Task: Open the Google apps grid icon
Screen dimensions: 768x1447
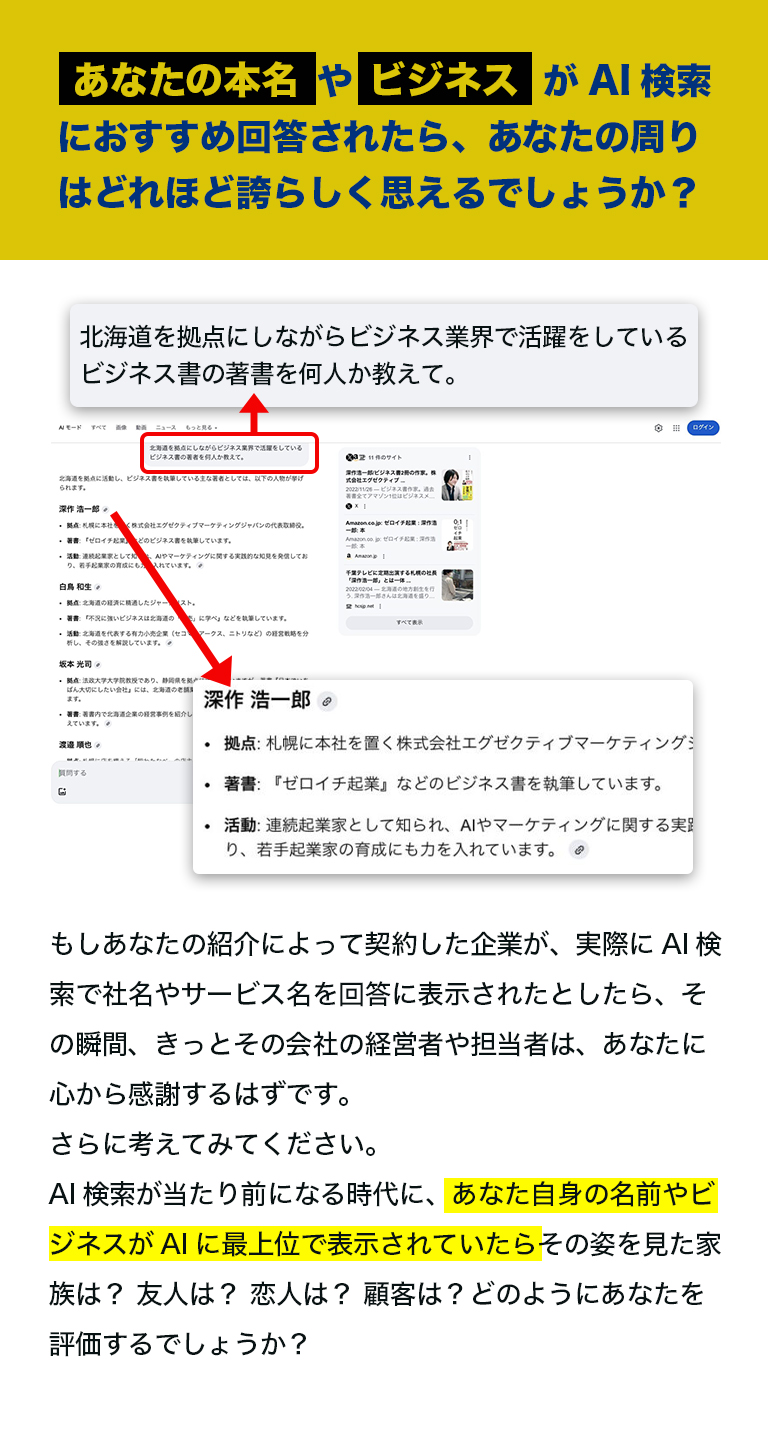Action: click(x=676, y=427)
